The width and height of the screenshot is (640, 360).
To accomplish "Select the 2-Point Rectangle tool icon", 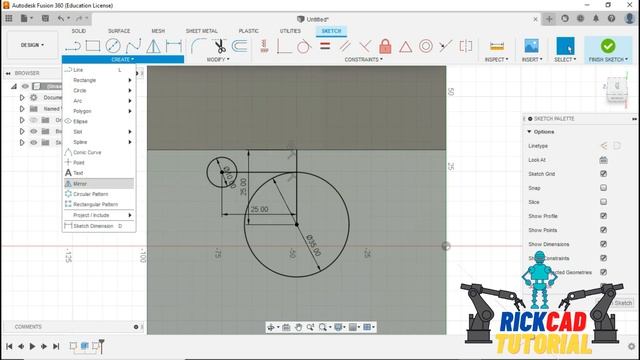I will pyautogui.click(x=93, y=46).
